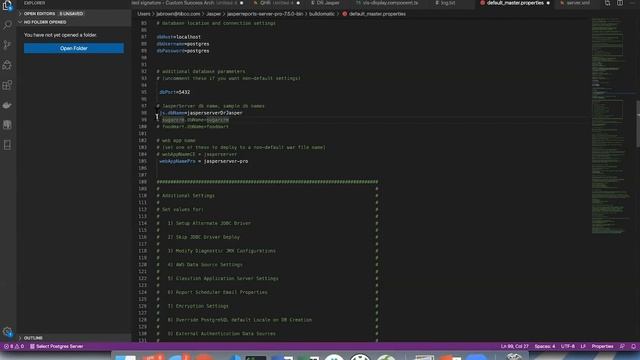
Task: Click the js.dbName=jasperserverOrJasper line
Action: pyautogui.click(x=201, y=113)
